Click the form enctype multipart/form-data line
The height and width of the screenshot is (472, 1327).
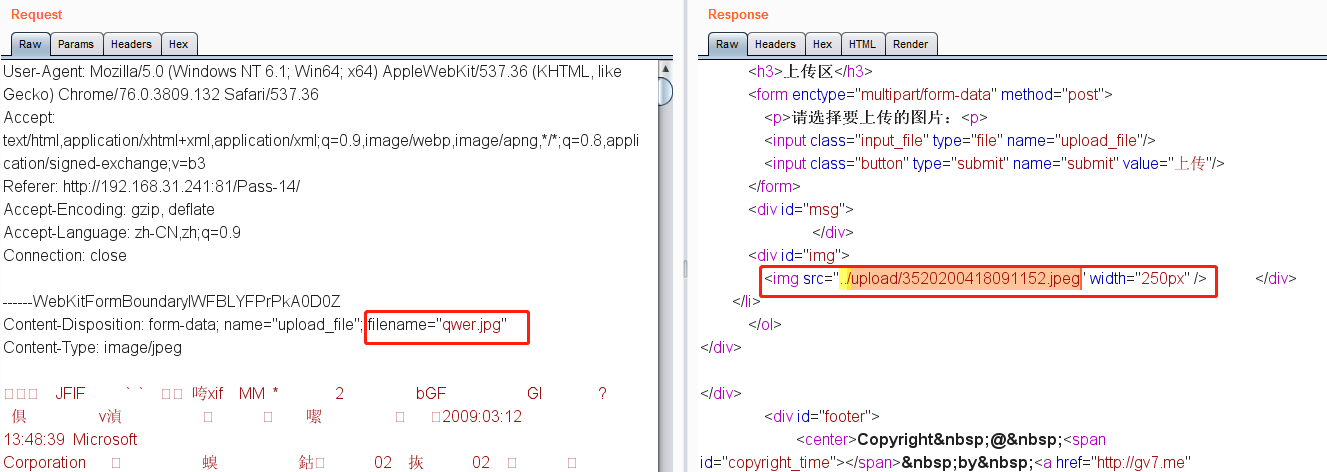[930, 95]
